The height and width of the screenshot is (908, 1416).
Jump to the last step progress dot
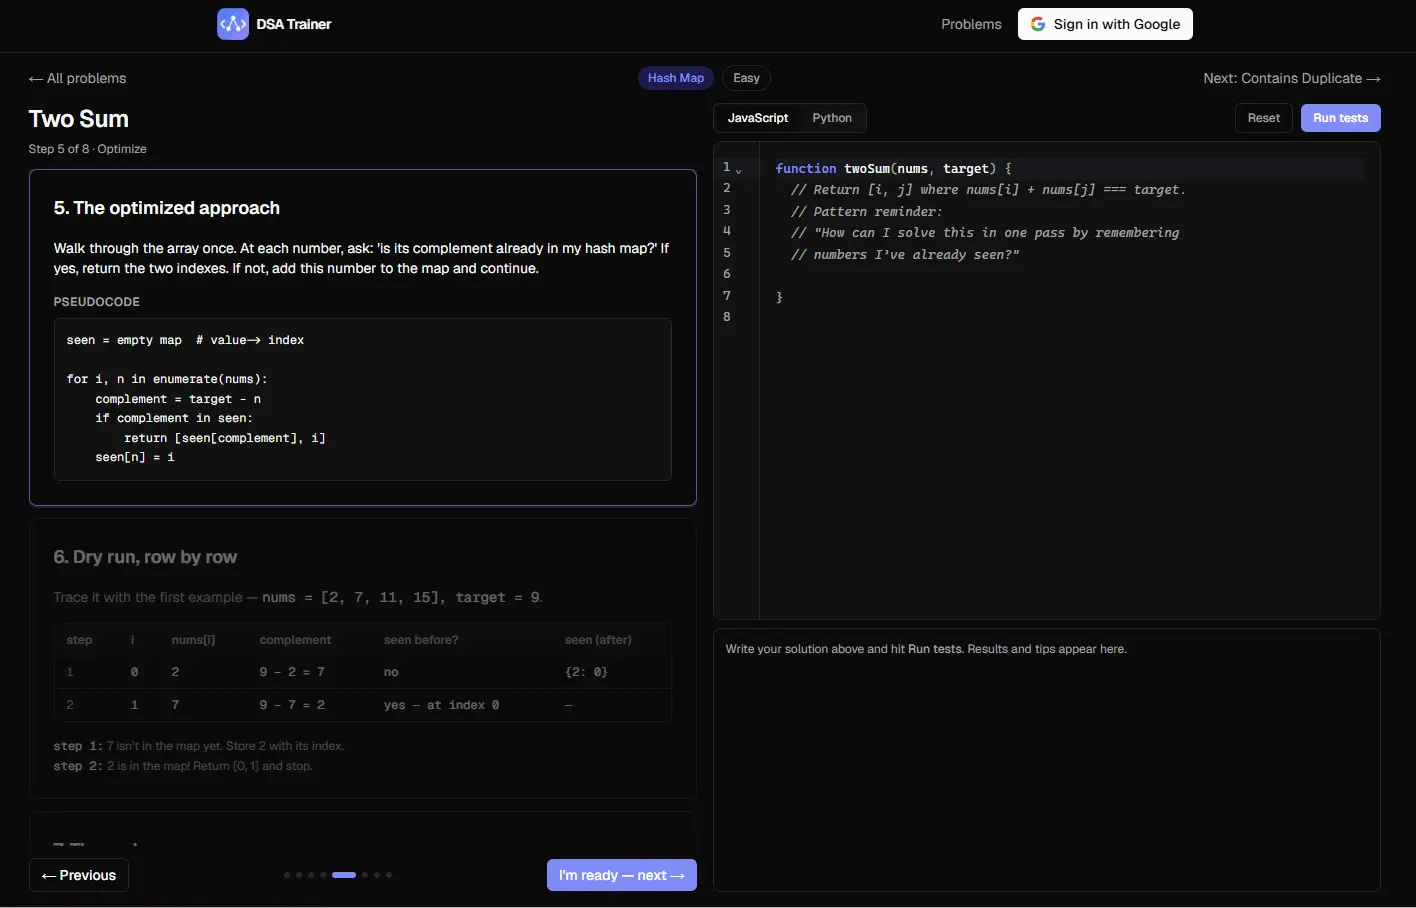tap(389, 875)
